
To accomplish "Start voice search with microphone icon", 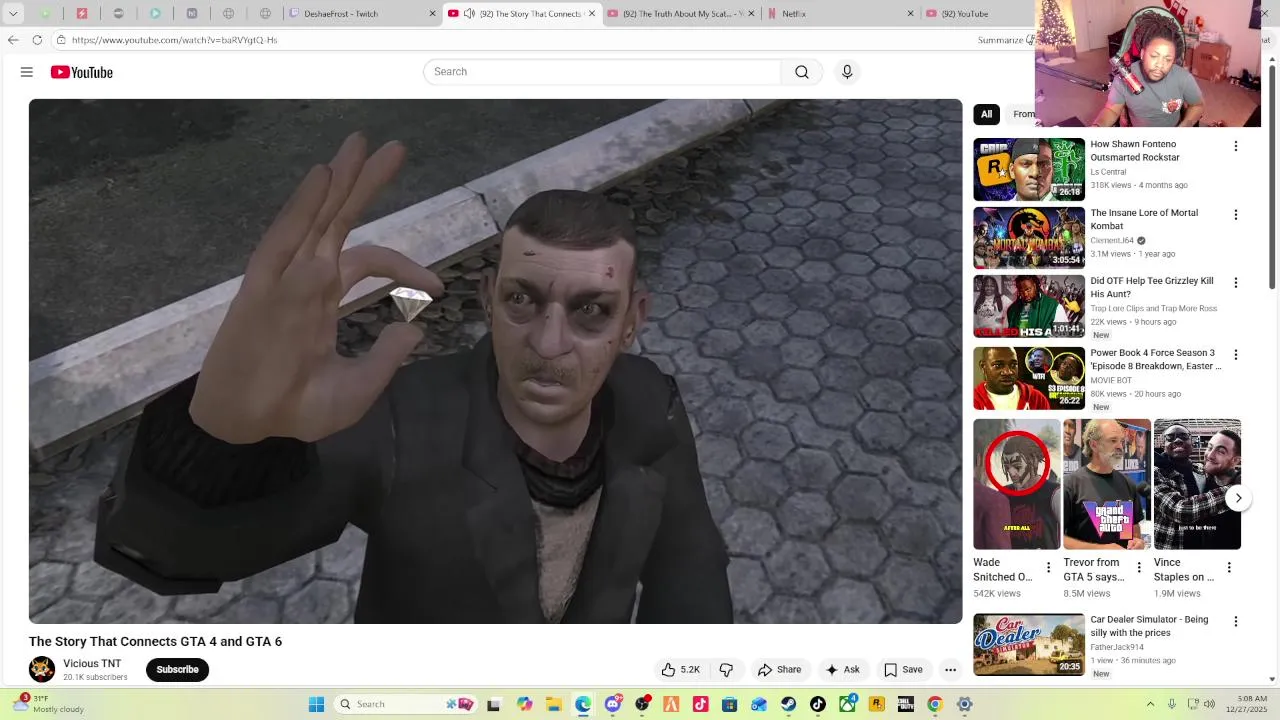I will coord(847,72).
